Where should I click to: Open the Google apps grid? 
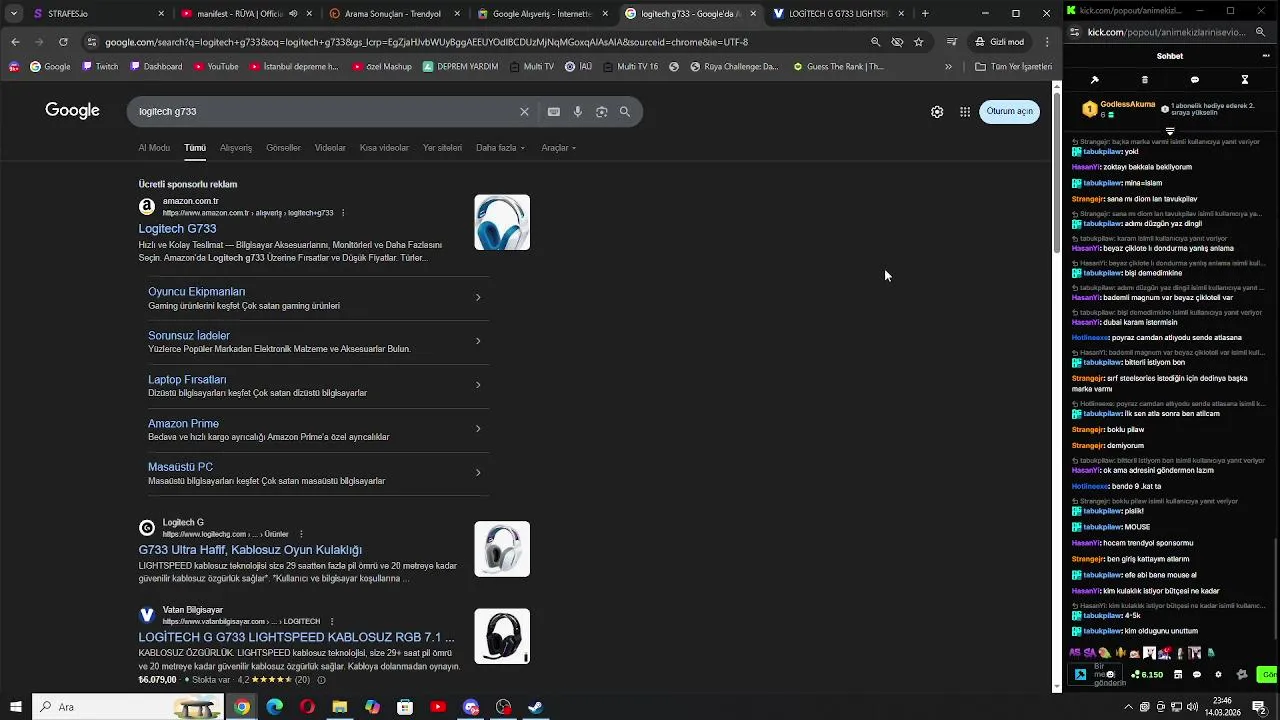point(965,112)
